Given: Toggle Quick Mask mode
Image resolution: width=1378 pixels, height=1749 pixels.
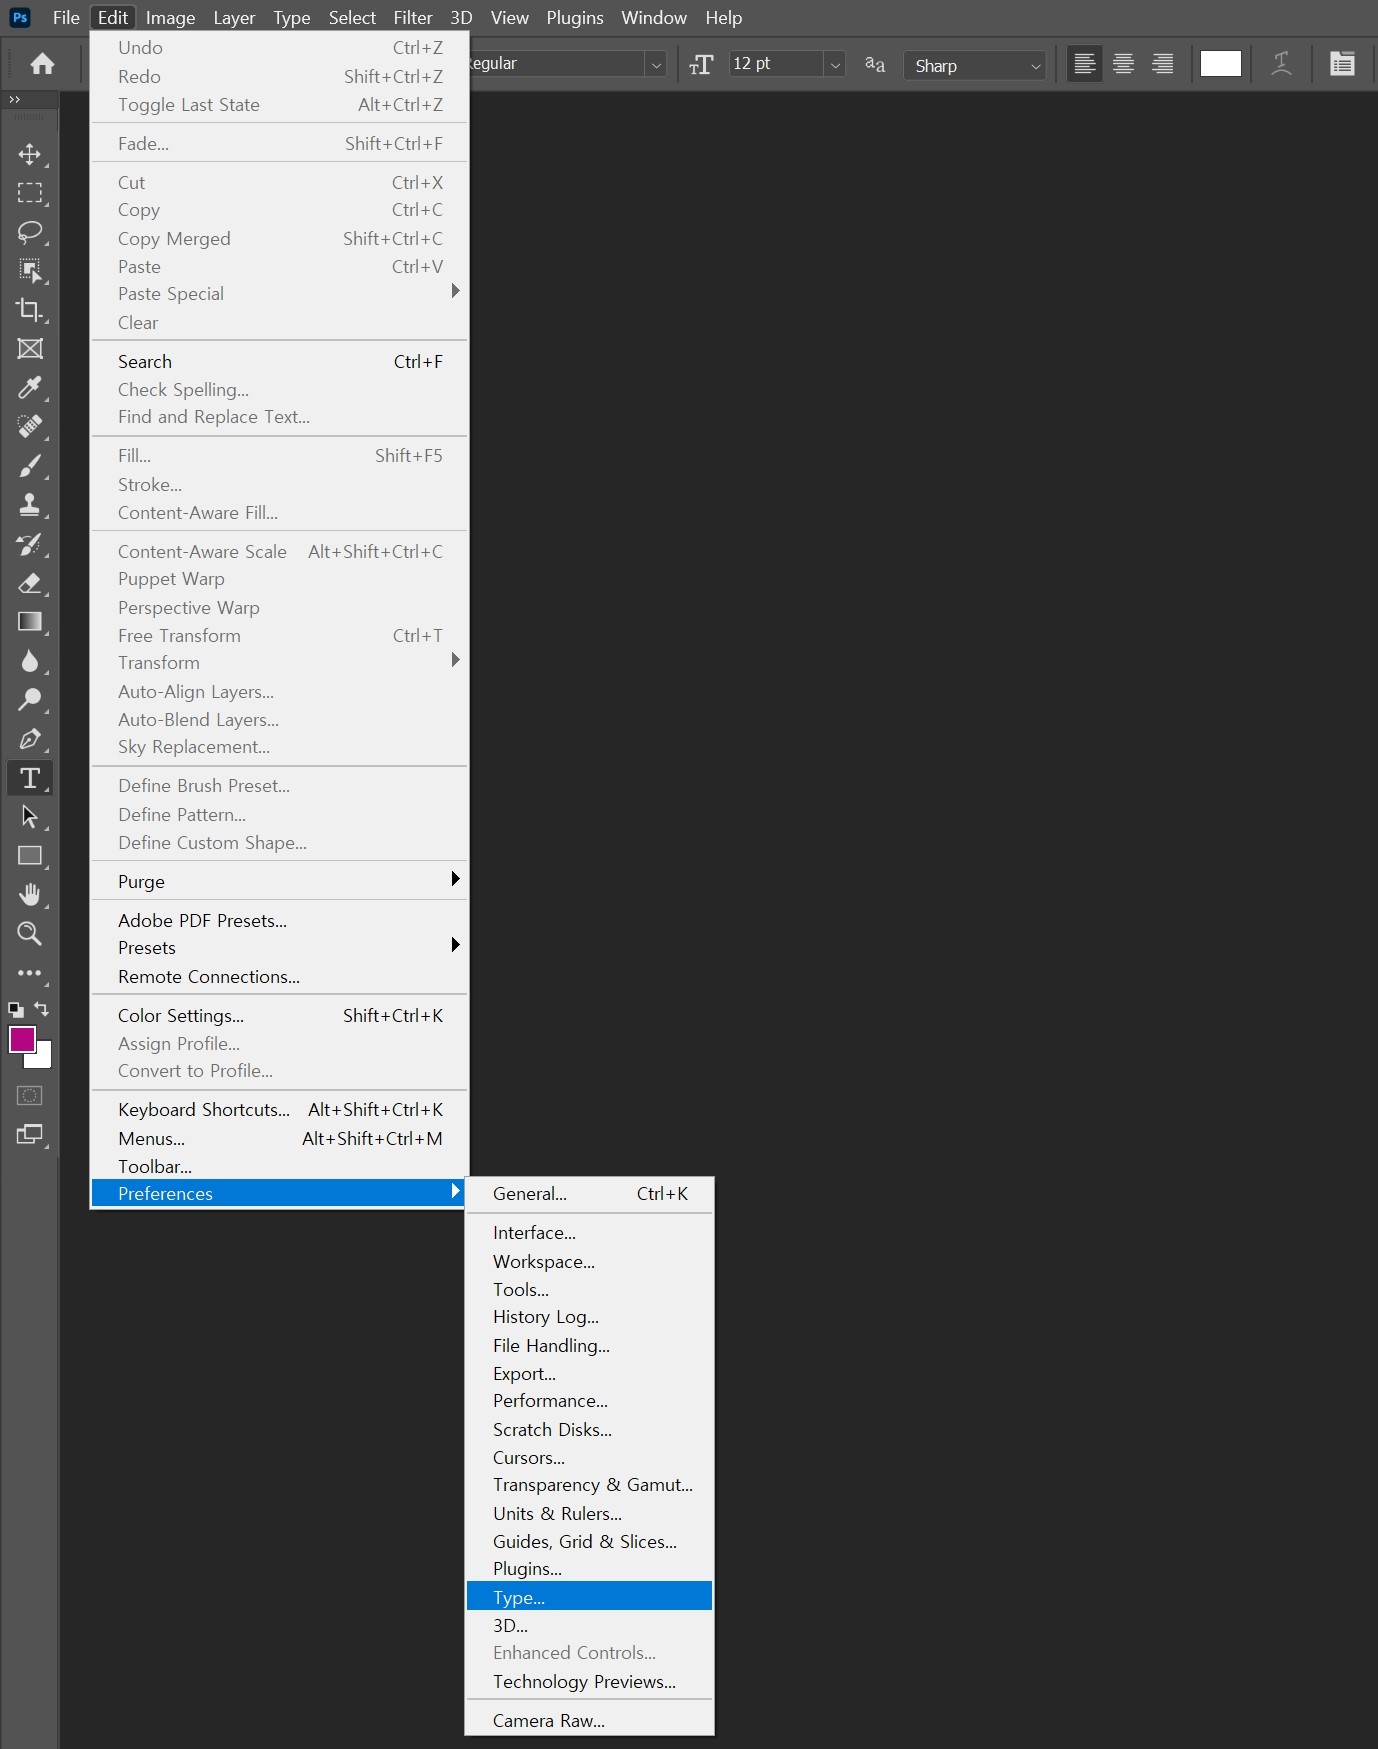Looking at the screenshot, I should point(30,1096).
